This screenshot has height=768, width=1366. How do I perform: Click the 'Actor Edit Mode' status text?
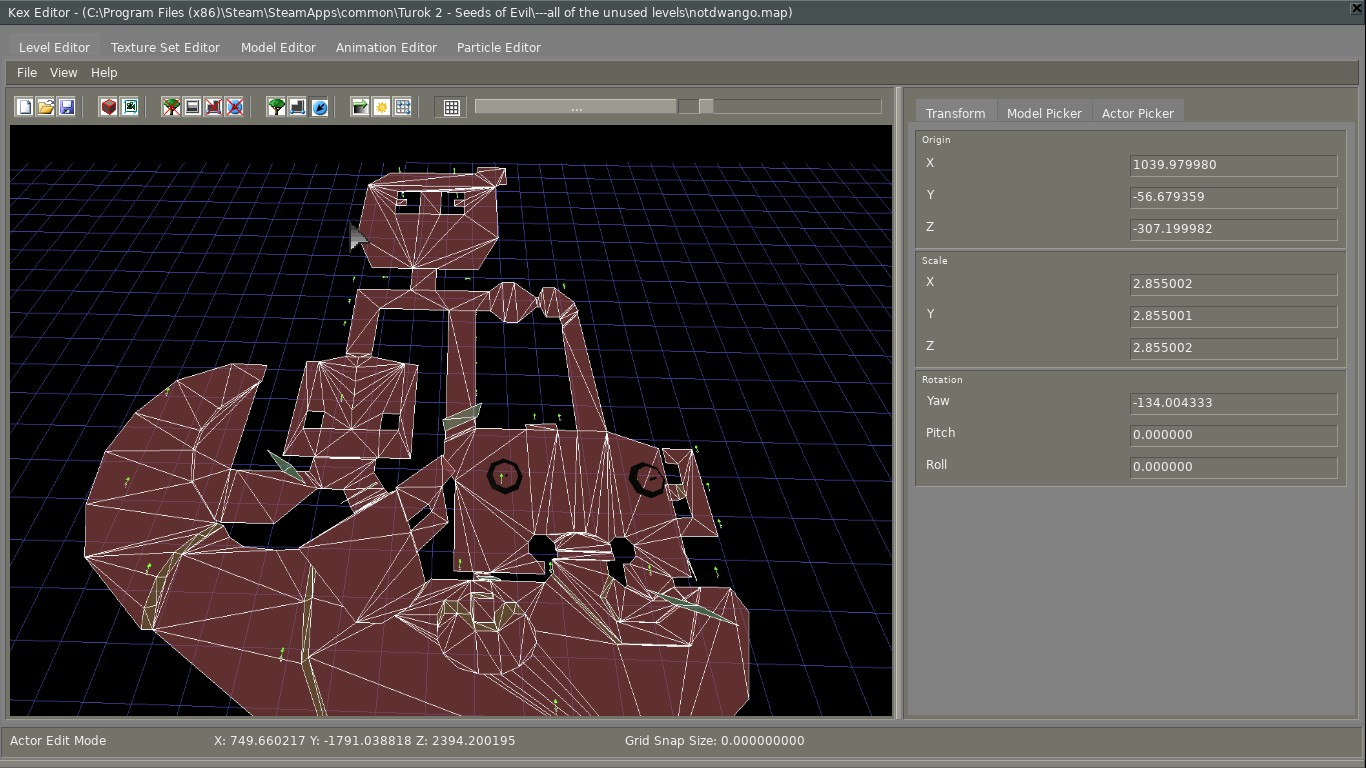coord(58,741)
